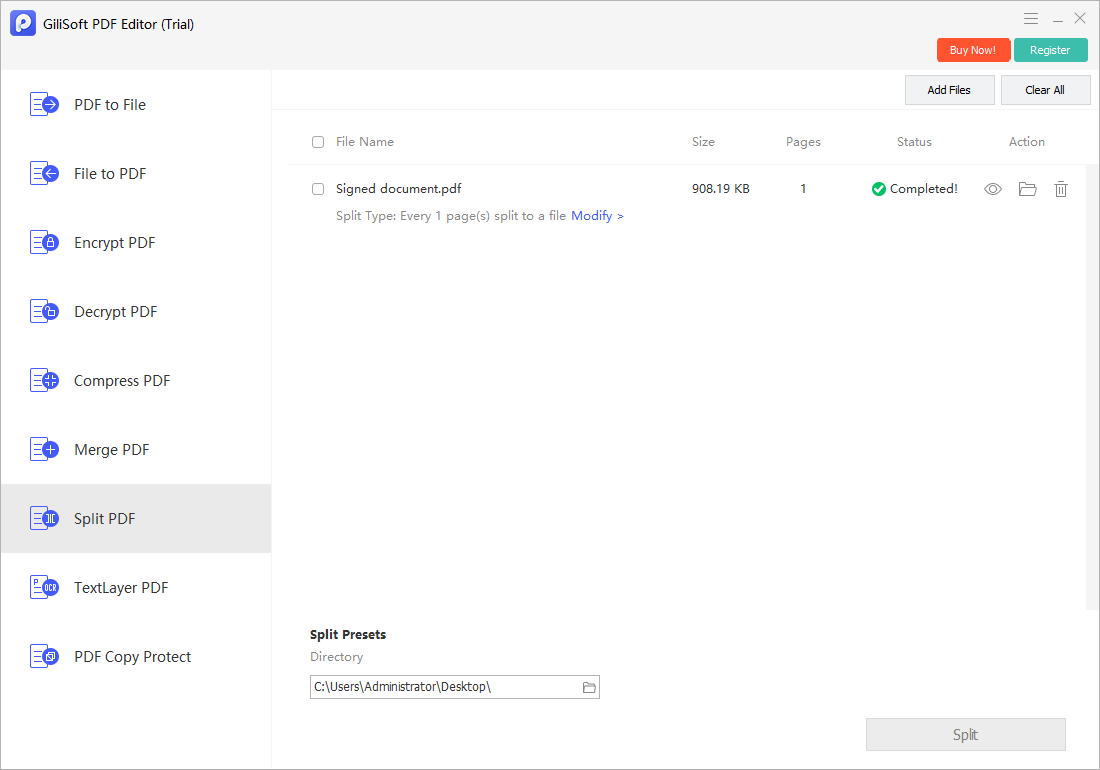Select Decrypt PDF in sidebar
Viewport: 1100px width, 770px height.
[136, 311]
